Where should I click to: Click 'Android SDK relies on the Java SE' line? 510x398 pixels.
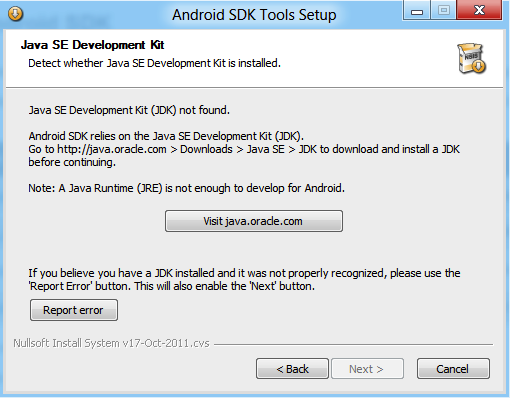point(166,136)
